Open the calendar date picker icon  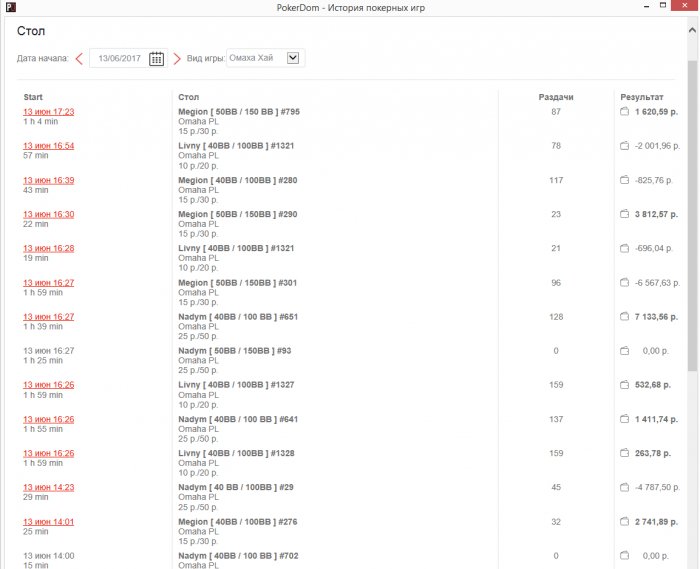coord(156,58)
